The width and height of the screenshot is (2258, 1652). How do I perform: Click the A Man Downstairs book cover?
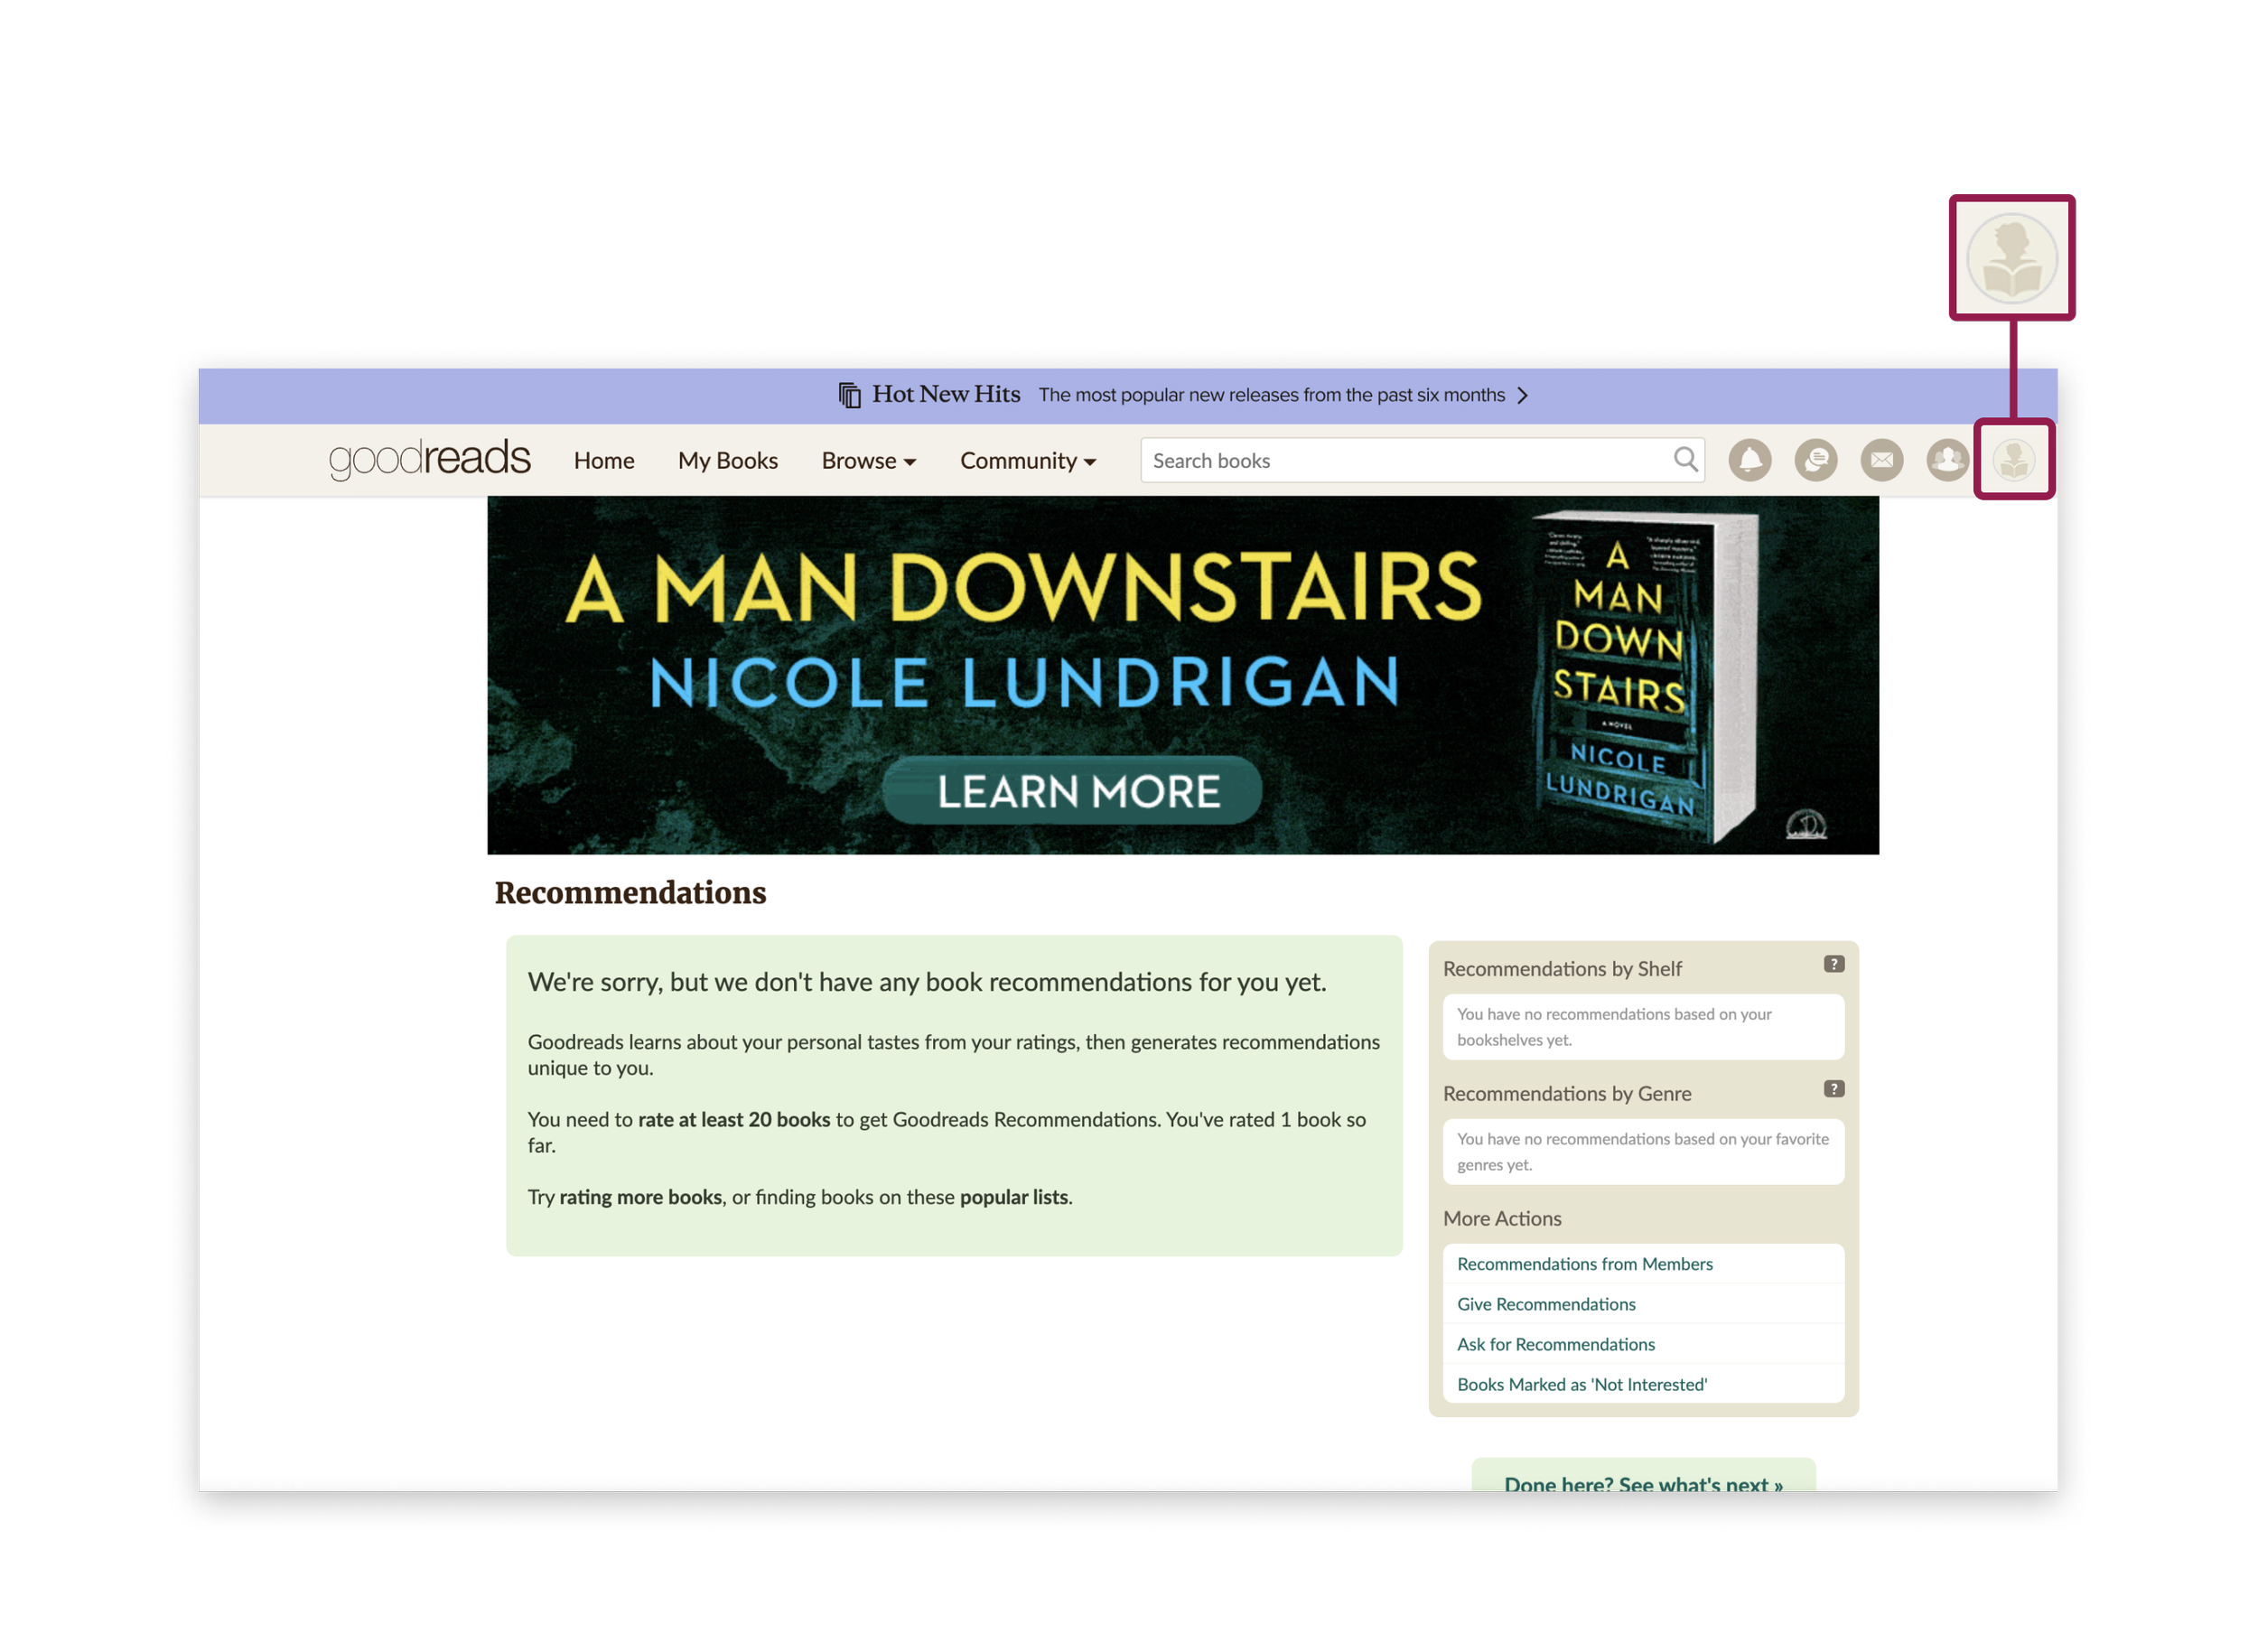tap(1643, 676)
